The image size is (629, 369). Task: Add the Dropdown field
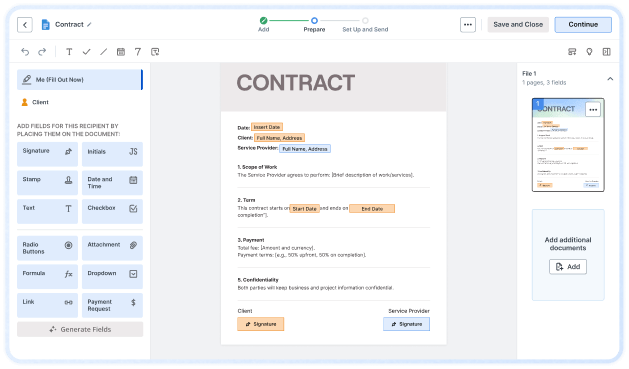112,276
